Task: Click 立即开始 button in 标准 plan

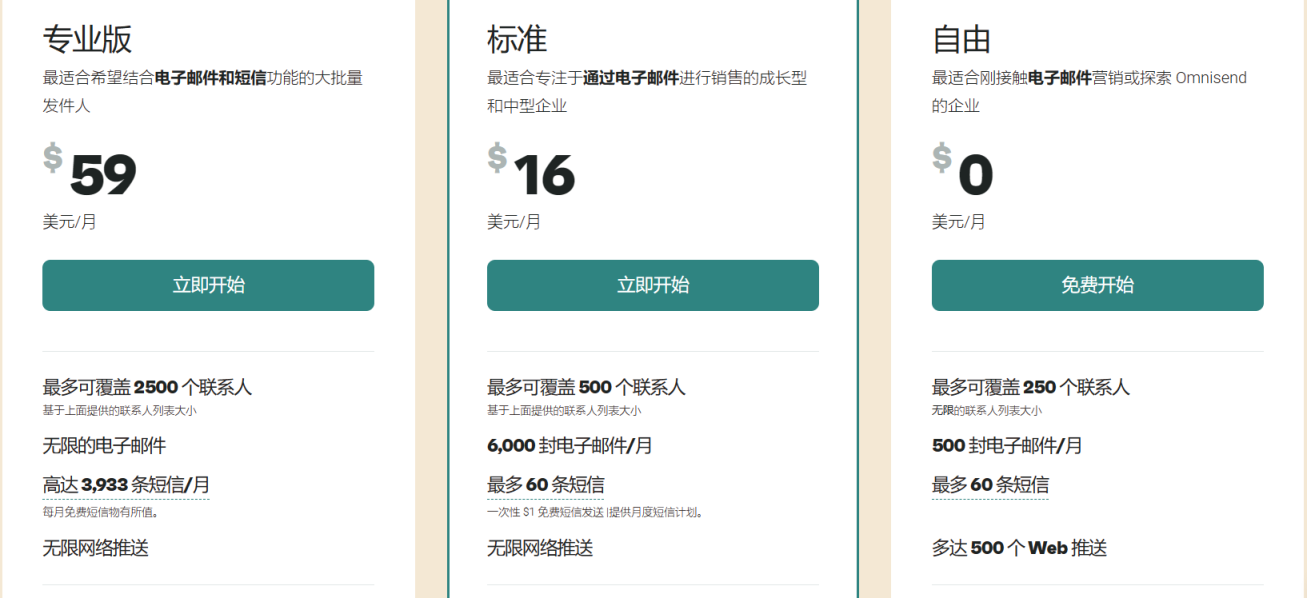Action: coord(652,285)
